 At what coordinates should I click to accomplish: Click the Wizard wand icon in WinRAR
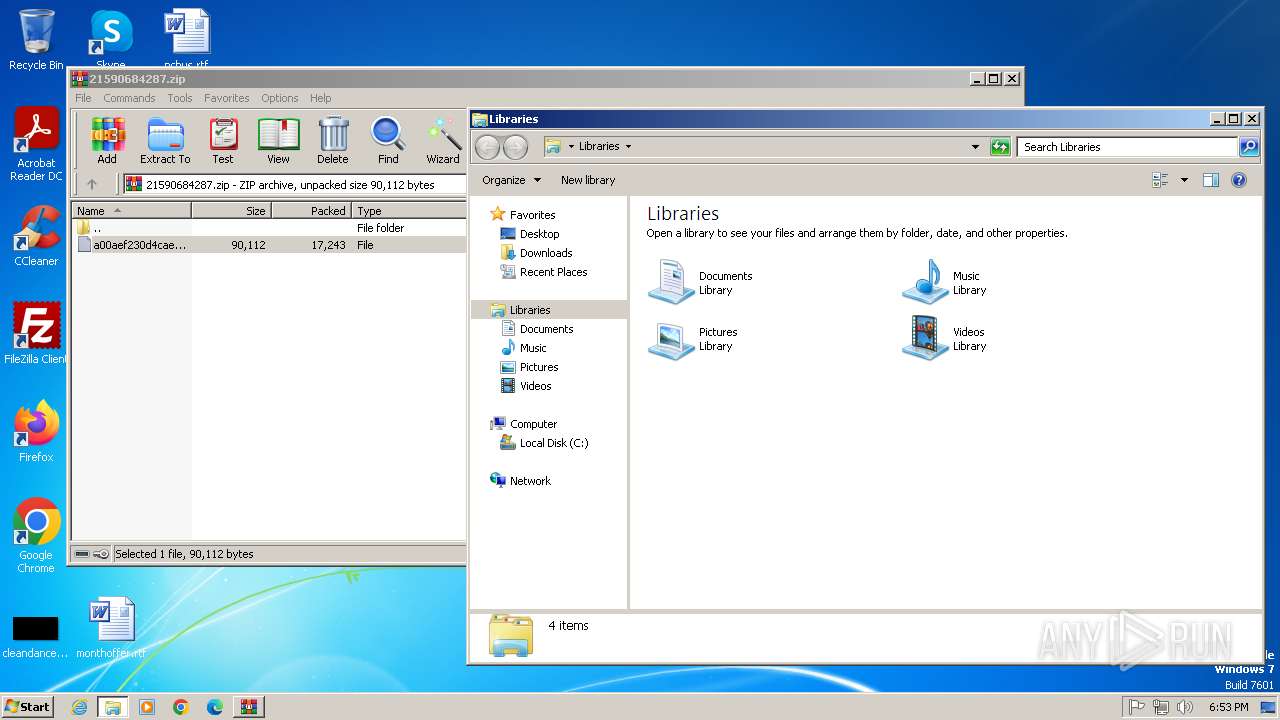tap(443, 140)
